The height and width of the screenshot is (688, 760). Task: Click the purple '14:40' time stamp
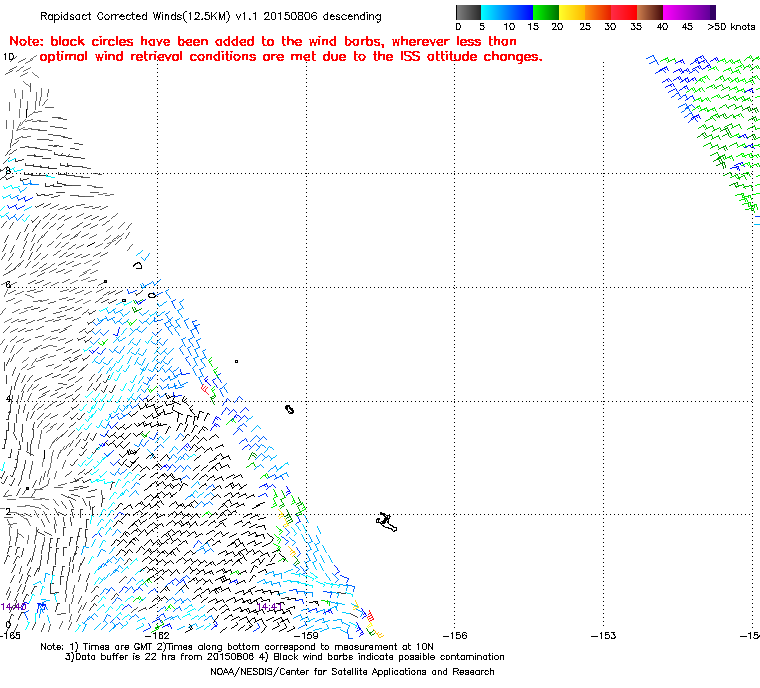click(14, 607)
